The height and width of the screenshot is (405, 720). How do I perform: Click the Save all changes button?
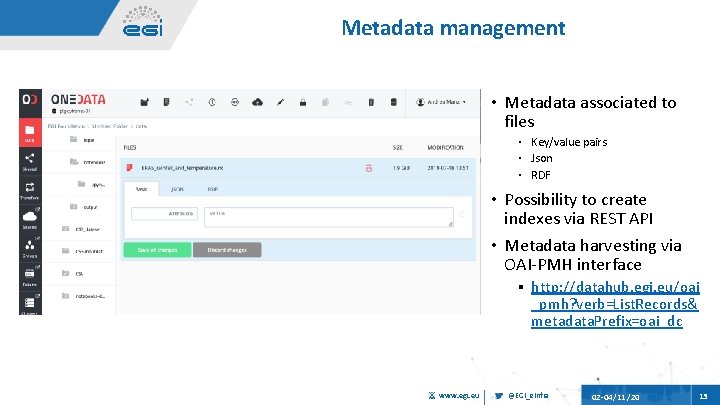coord(157,250)
